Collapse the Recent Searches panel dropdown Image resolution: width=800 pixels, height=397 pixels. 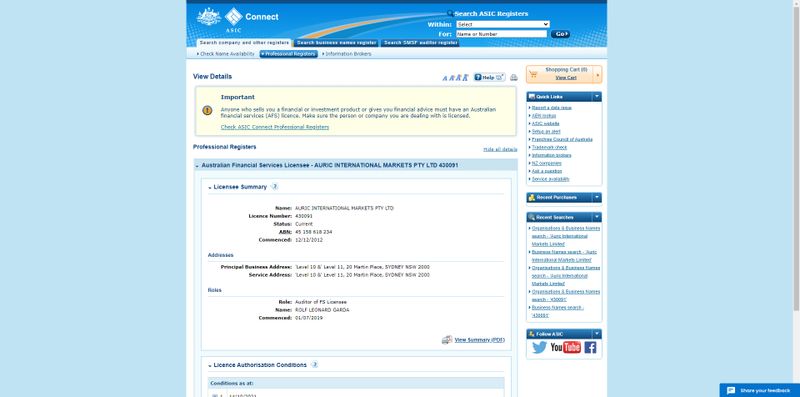pyautogui.click(x=596, y=217)
